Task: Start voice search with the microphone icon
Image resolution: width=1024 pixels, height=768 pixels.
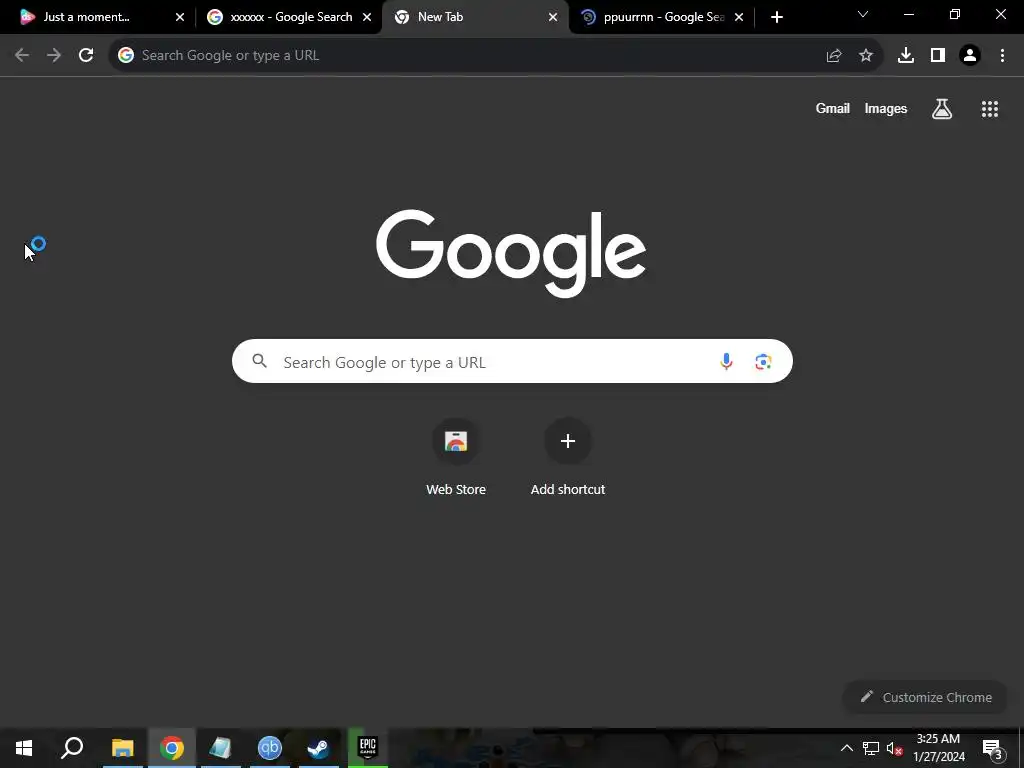Action: pyautogui.click(x=726, y=361)
